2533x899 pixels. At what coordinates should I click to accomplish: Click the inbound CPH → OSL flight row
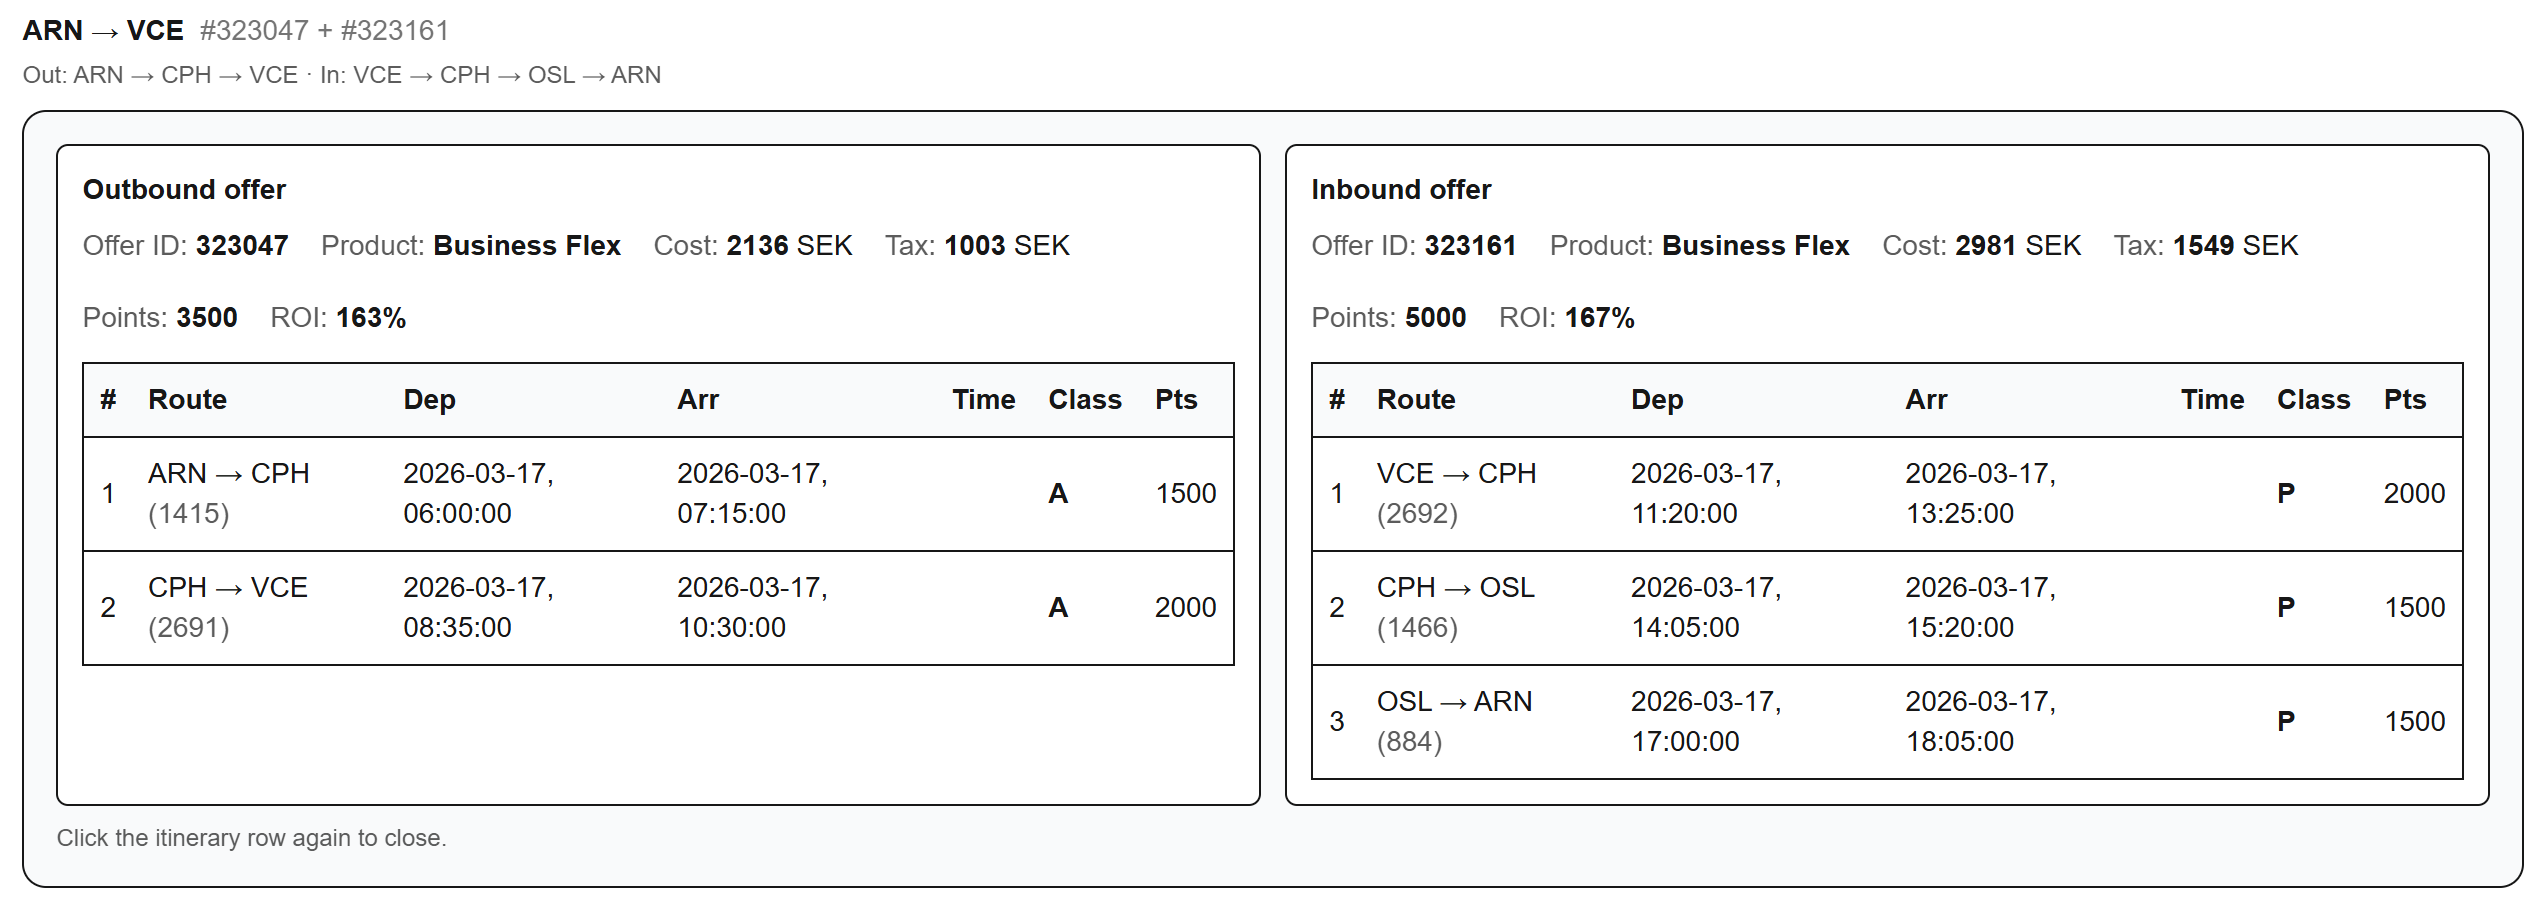coord(1886,608)
